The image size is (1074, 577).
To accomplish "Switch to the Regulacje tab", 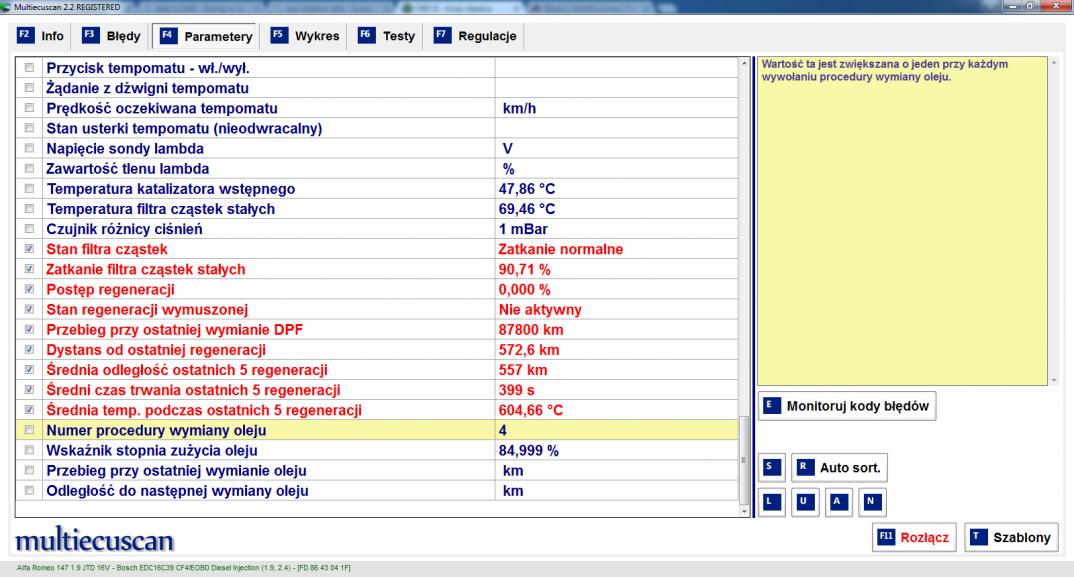I will point(475,36).
